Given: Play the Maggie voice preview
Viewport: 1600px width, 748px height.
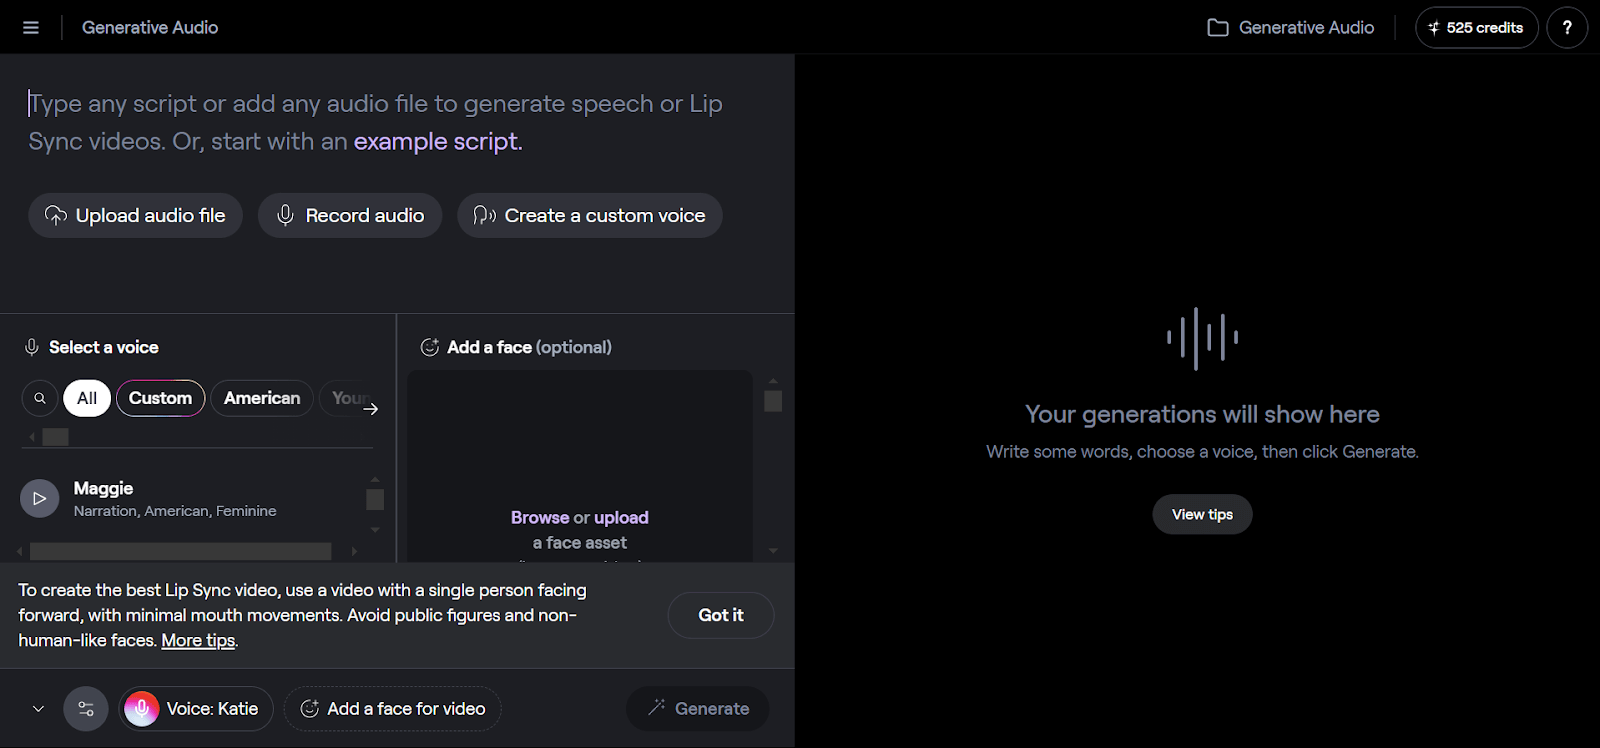Looking at the screenshot, I should coord(39,498).
